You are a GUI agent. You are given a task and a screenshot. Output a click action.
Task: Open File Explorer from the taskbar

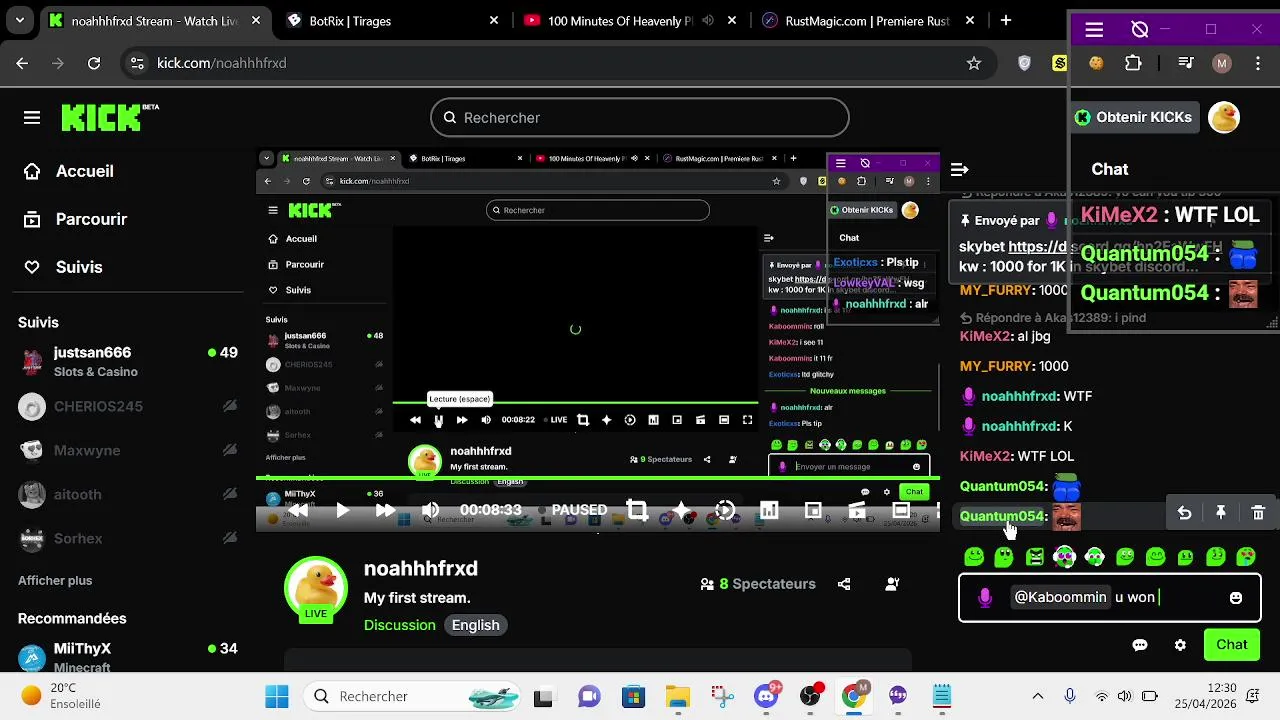pos(678,696)
